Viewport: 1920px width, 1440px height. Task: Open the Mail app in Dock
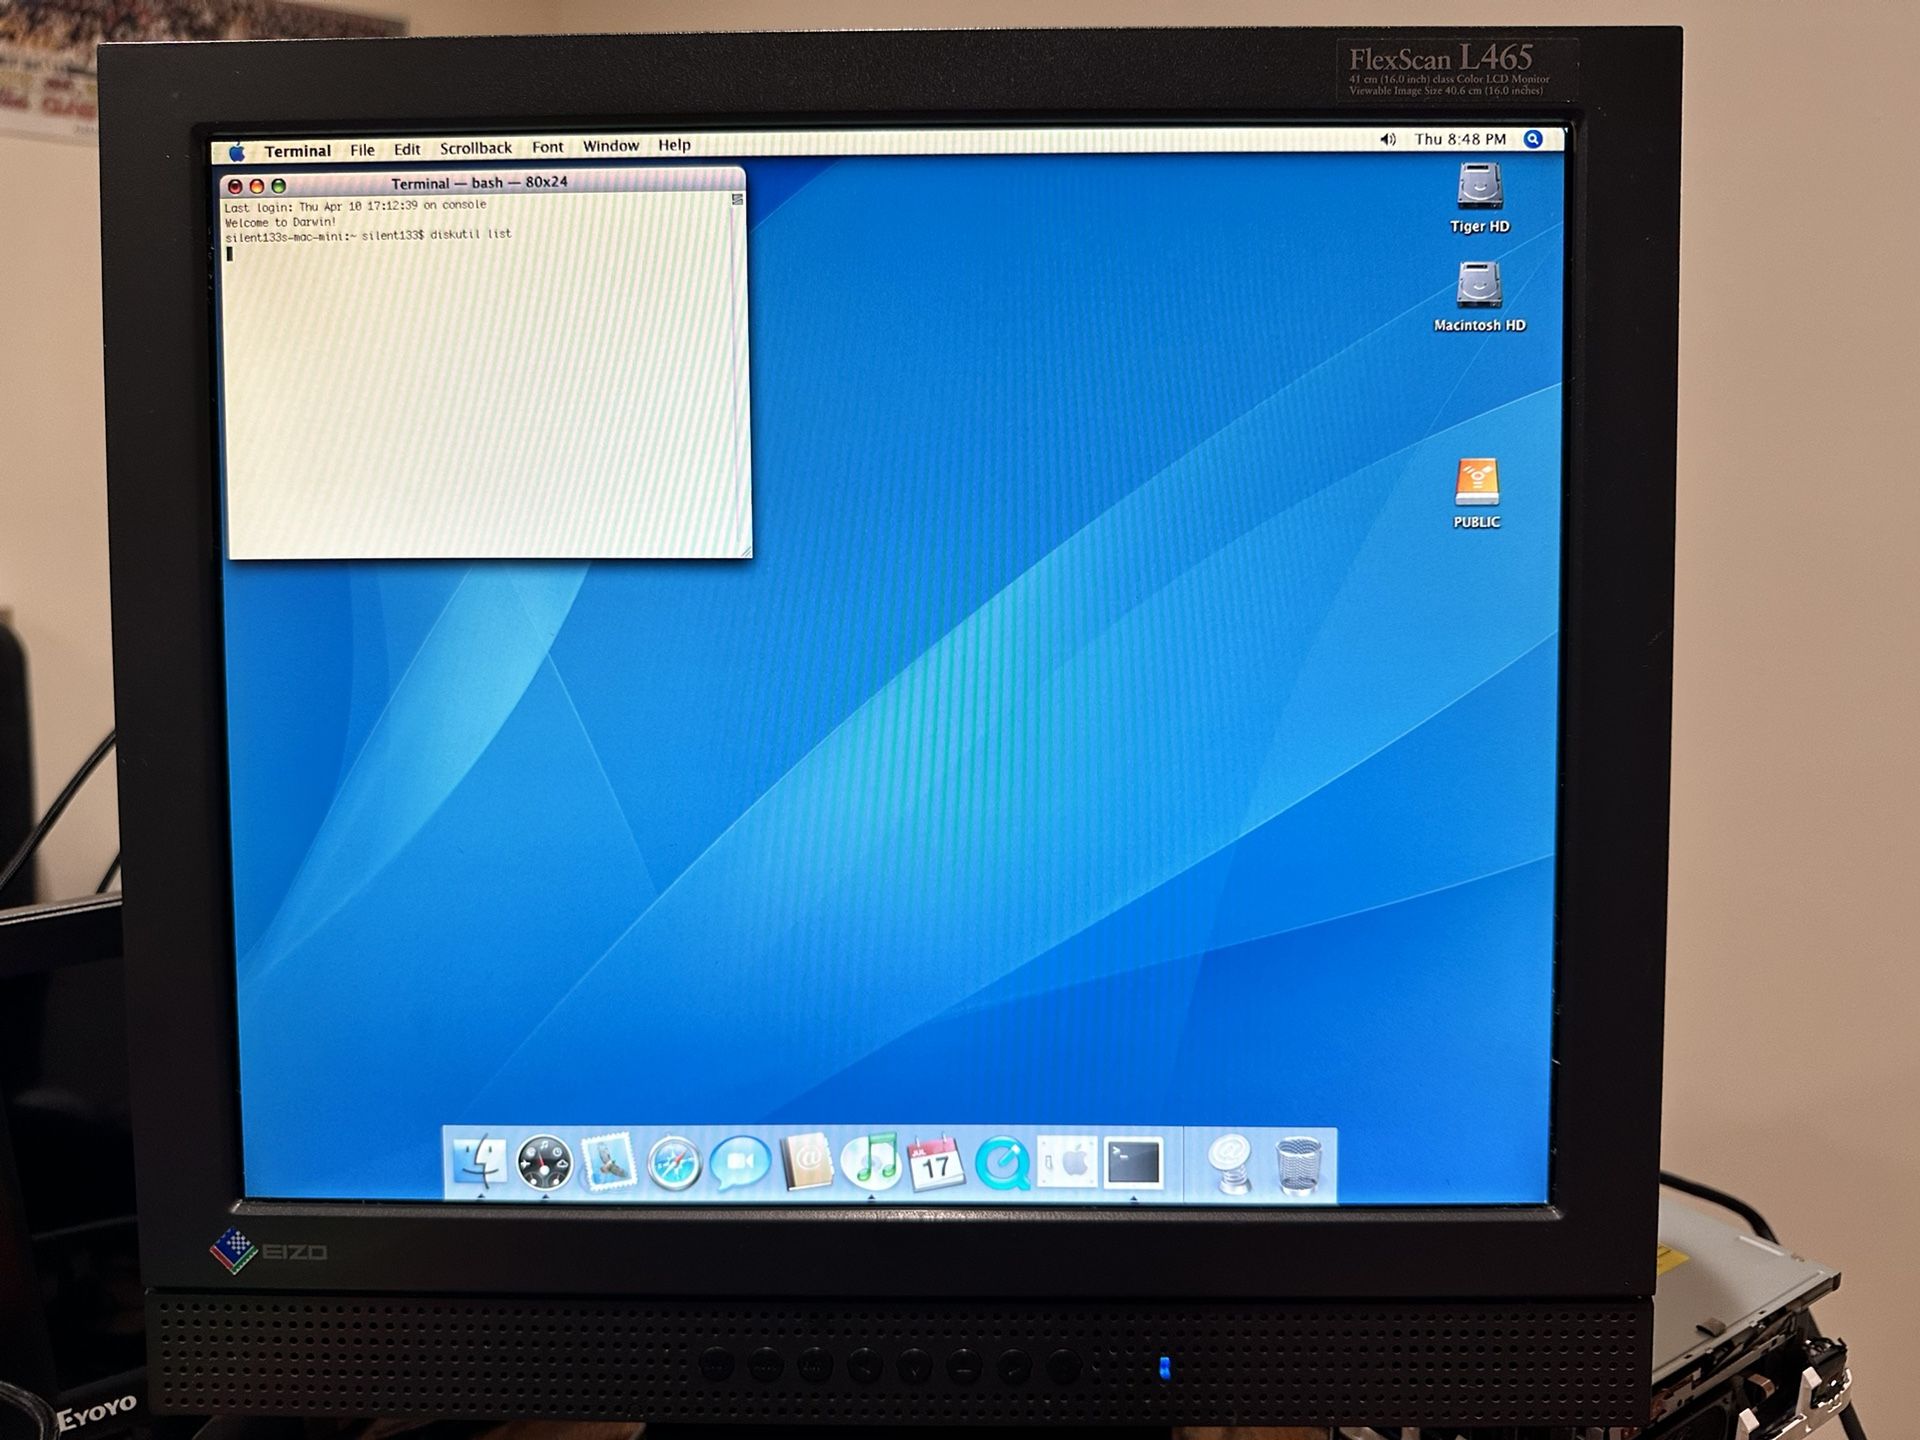(x=608, y=1163)
